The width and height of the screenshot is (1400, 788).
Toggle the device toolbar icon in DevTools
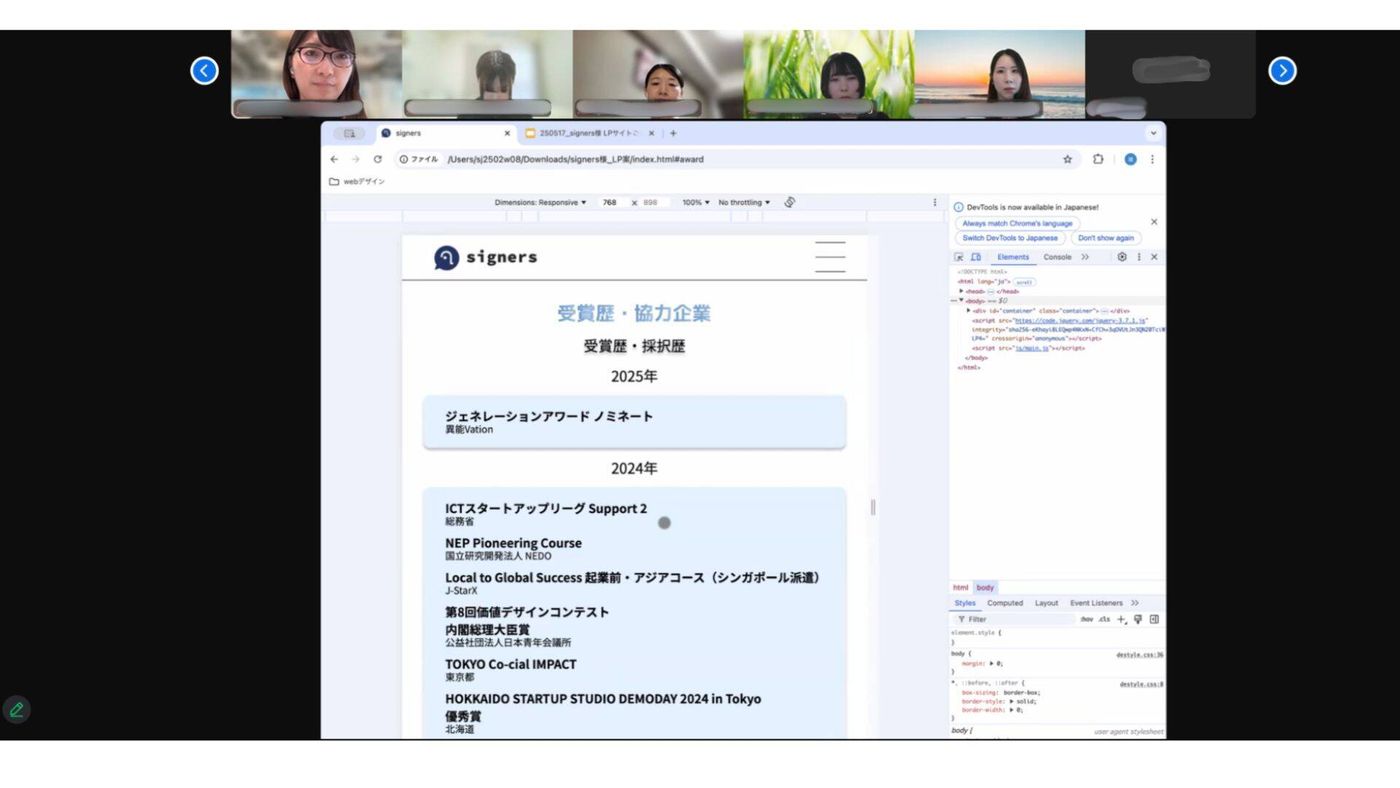pos(976,257)
